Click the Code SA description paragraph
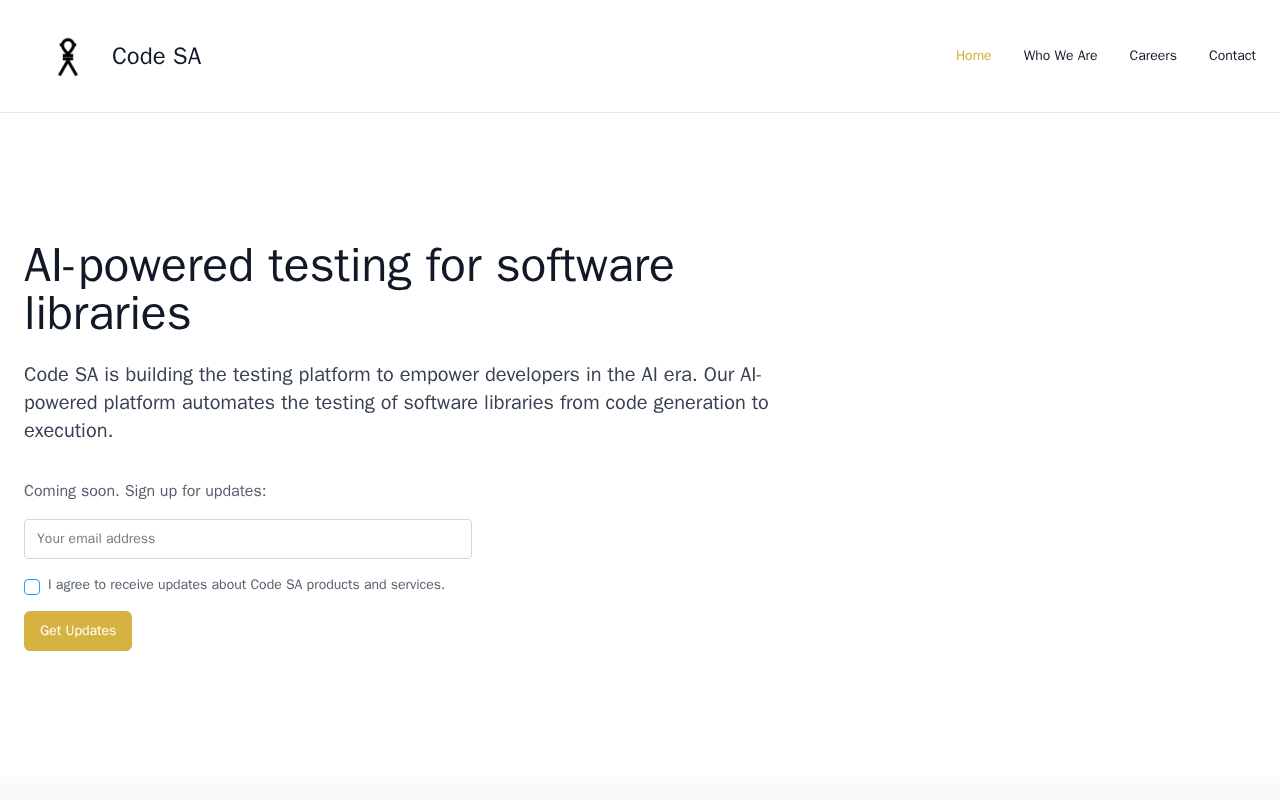The image size is (1280, 800). point(396,402)
